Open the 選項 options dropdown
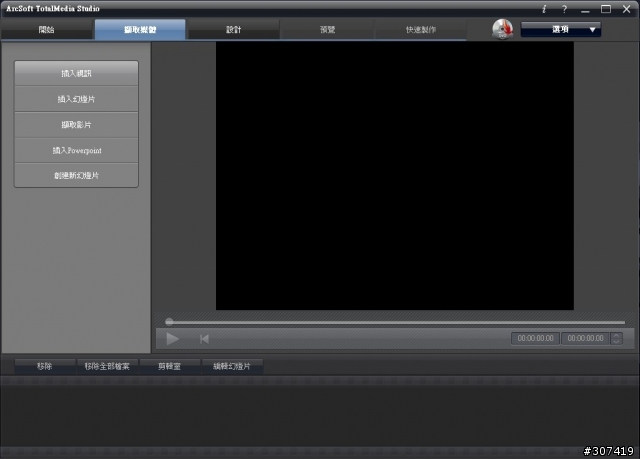 click(561, 29)
